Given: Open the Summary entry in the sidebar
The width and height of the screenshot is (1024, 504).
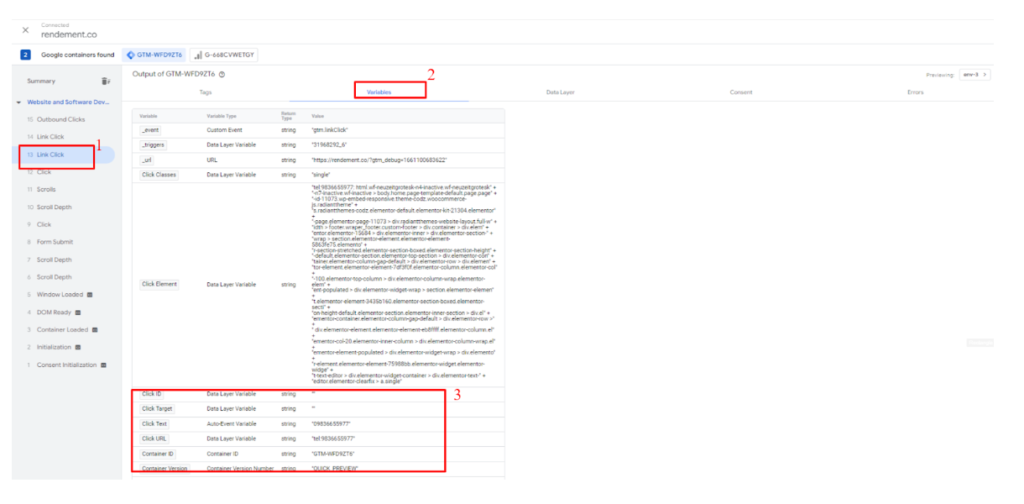Looking at the screenshot, I should pos(42,81).
